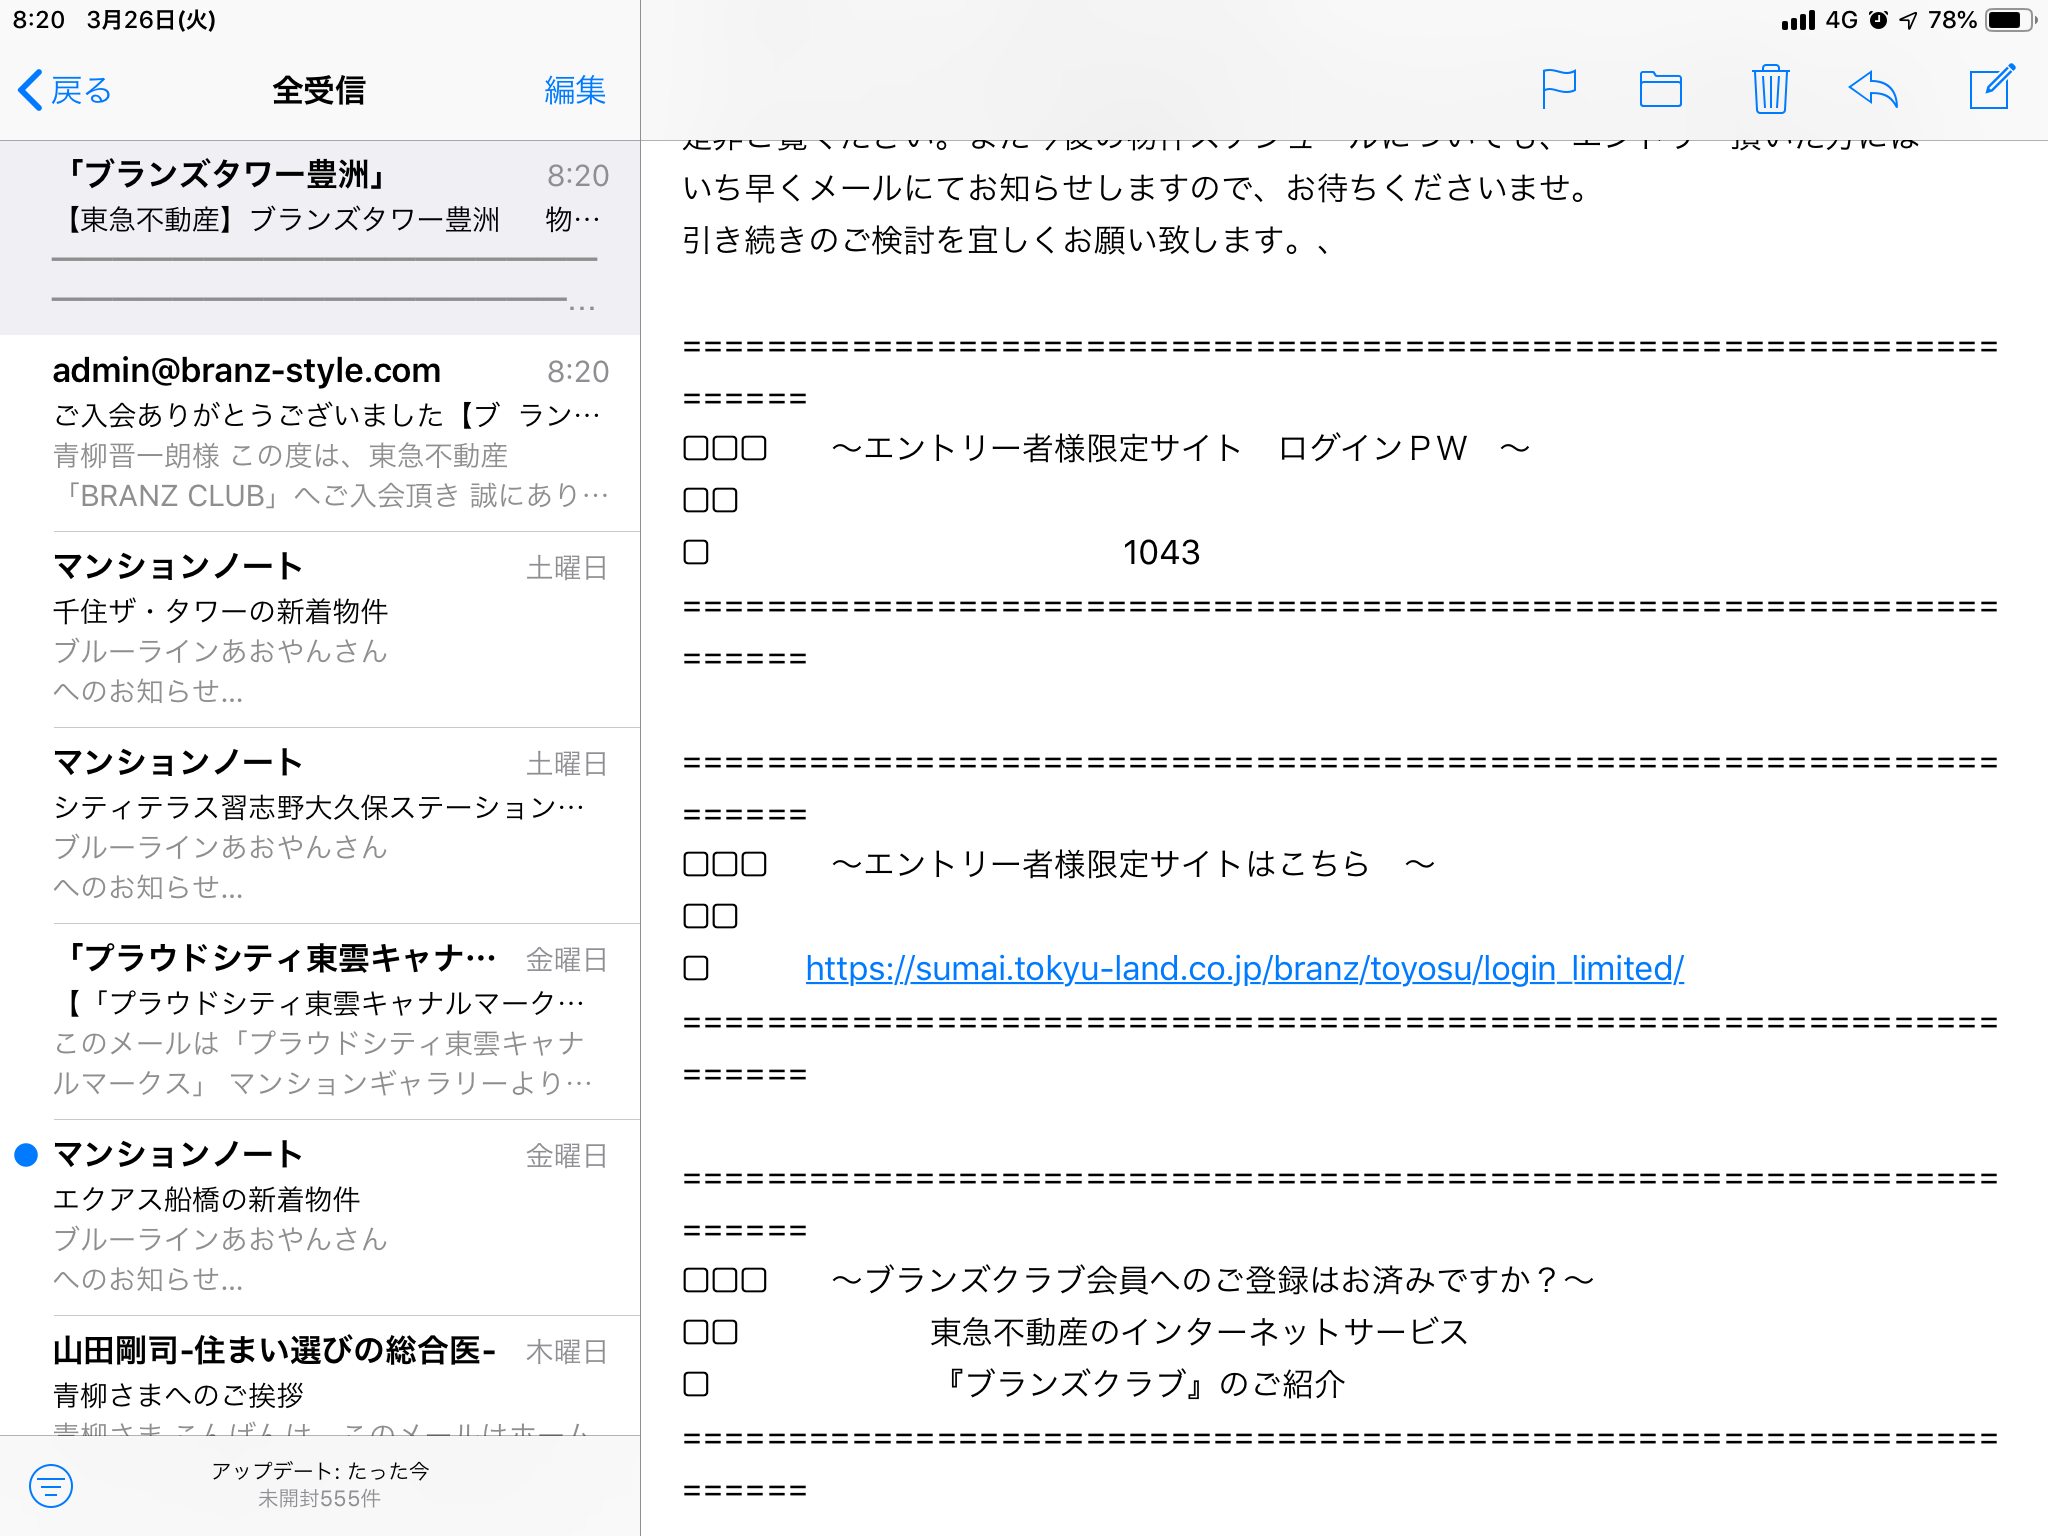
Task: Open the tokyu-land login_limited link
Action: click(1244, 968)
